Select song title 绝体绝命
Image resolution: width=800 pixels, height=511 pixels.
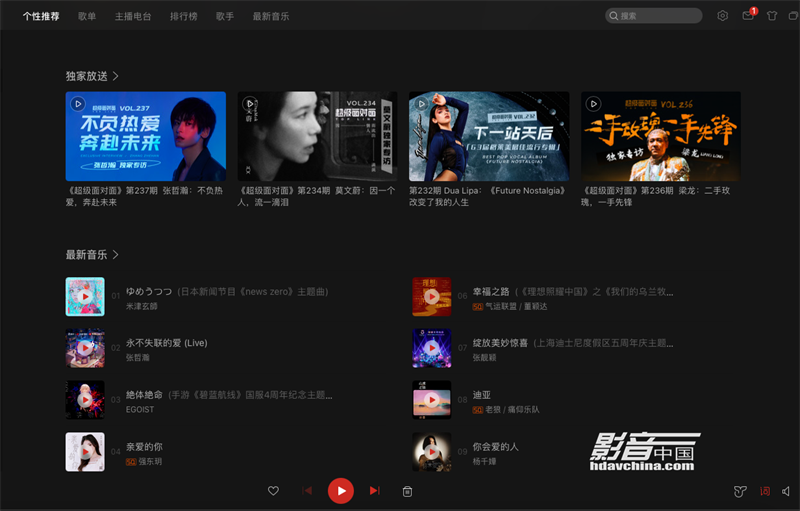[x=144, y=395]
